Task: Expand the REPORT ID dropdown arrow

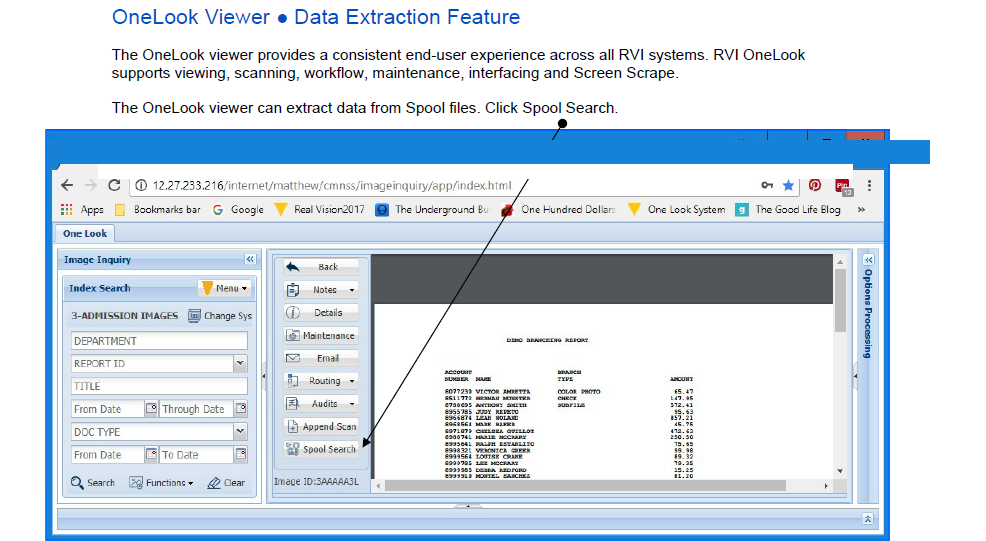Action: click(240, 364)
